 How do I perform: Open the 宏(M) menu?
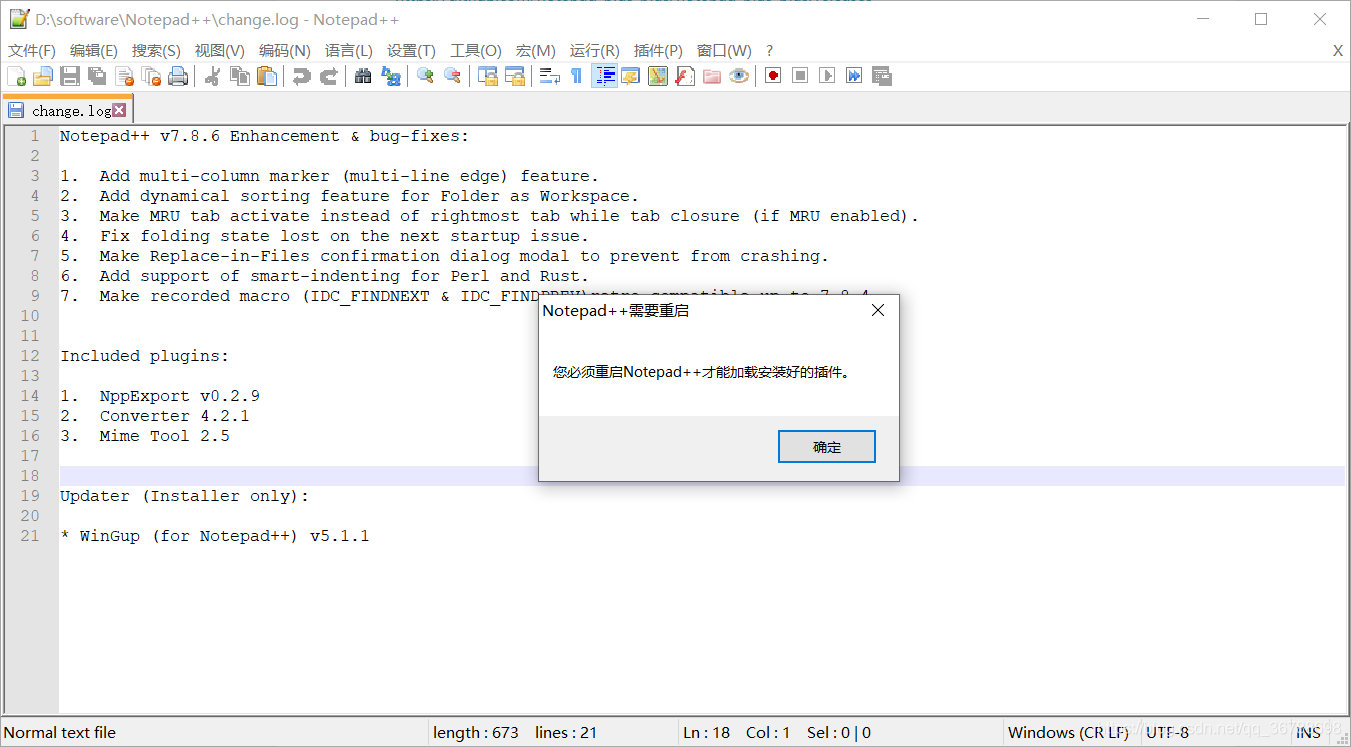coord(536,51)
